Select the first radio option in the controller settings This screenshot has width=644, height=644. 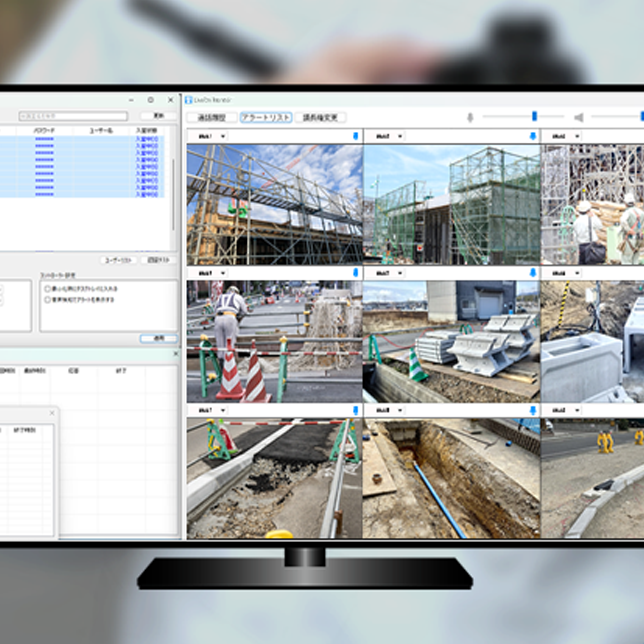pos(48,287)
